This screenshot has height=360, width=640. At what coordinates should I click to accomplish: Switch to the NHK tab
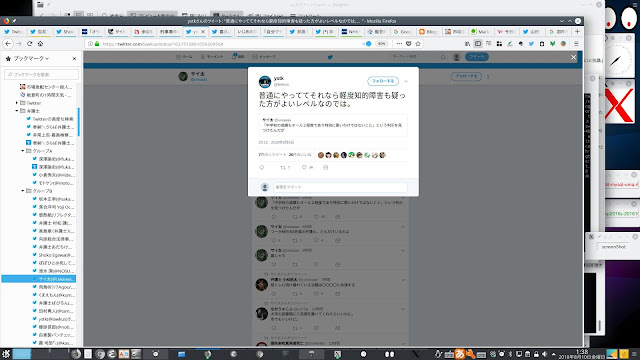(x=351, y=31)
